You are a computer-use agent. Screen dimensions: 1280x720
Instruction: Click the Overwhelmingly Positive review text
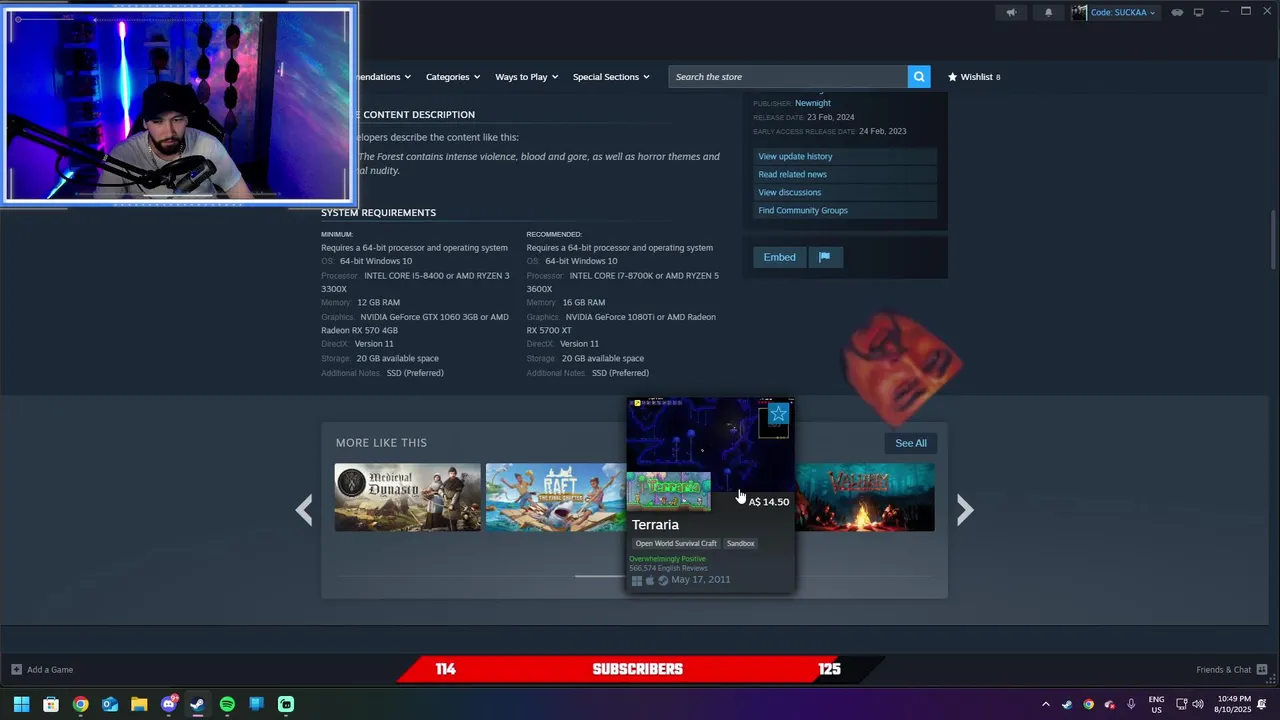667,559
